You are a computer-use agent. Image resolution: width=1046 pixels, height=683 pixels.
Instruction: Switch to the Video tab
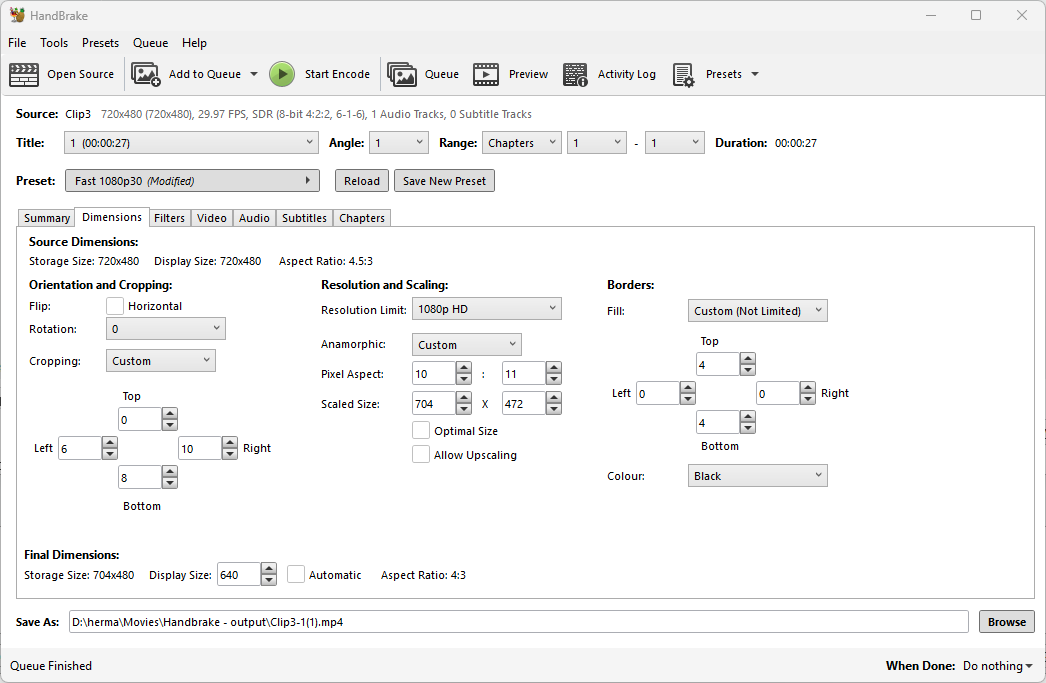[212, 218]
